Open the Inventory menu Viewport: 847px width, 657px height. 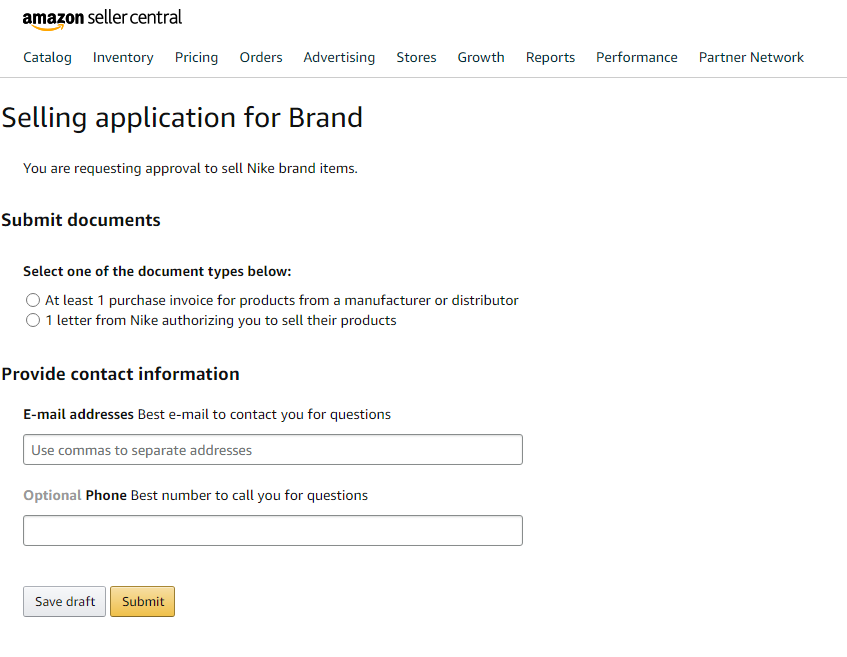click(123, 58)
